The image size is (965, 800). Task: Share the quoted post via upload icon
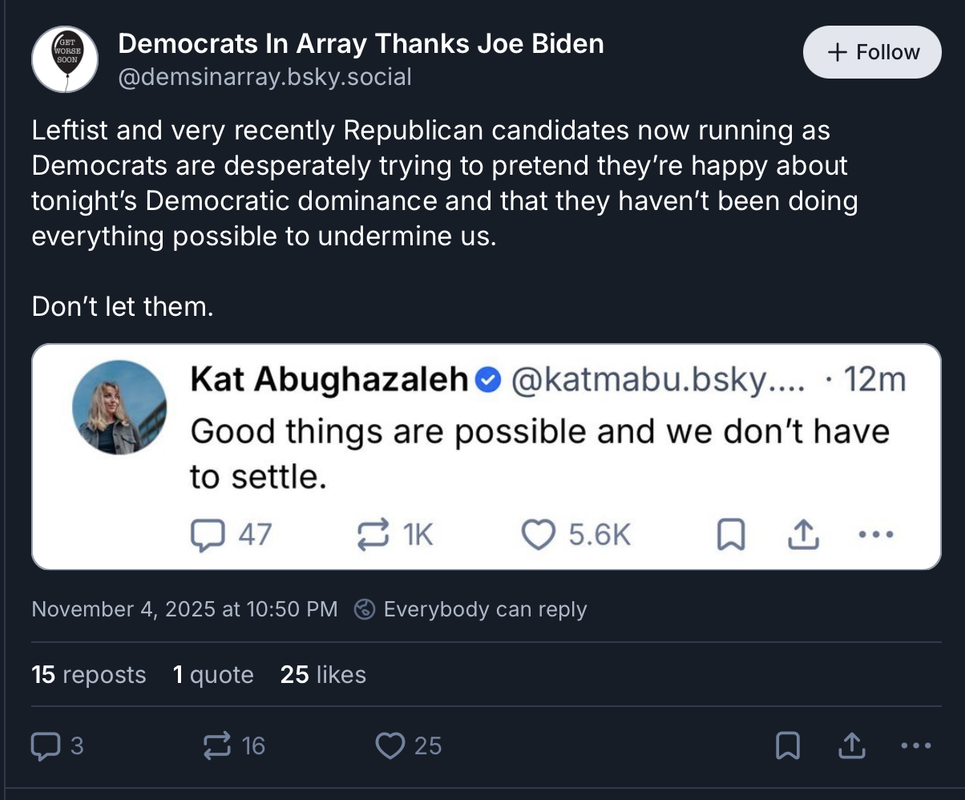click(x=802, y=536)
